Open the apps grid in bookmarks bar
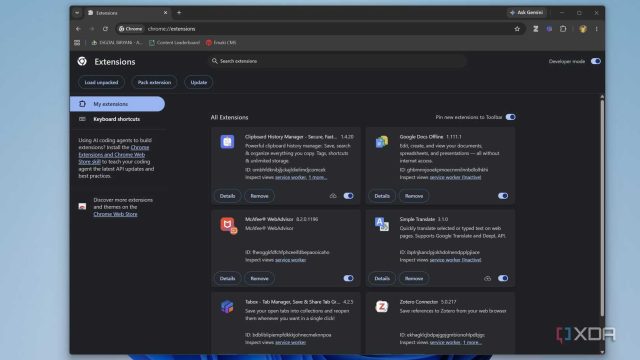640x360 pixels. click(x=77, y=42)
